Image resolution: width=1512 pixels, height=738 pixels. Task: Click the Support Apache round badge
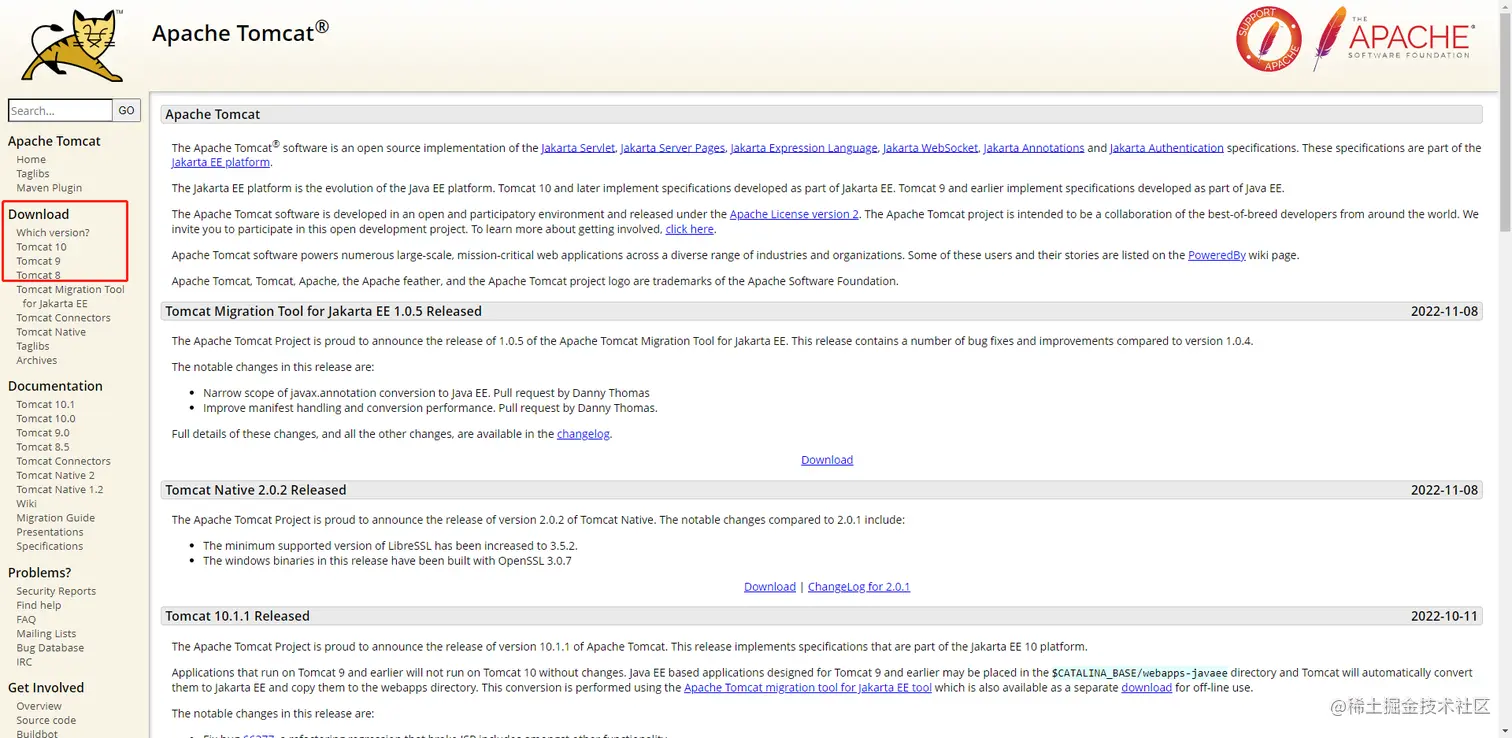point(1268,40)
